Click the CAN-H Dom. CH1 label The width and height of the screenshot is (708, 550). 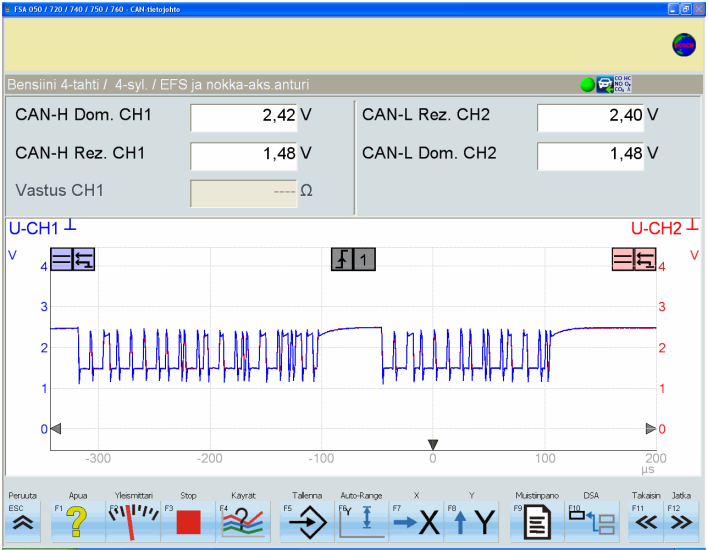83,115
